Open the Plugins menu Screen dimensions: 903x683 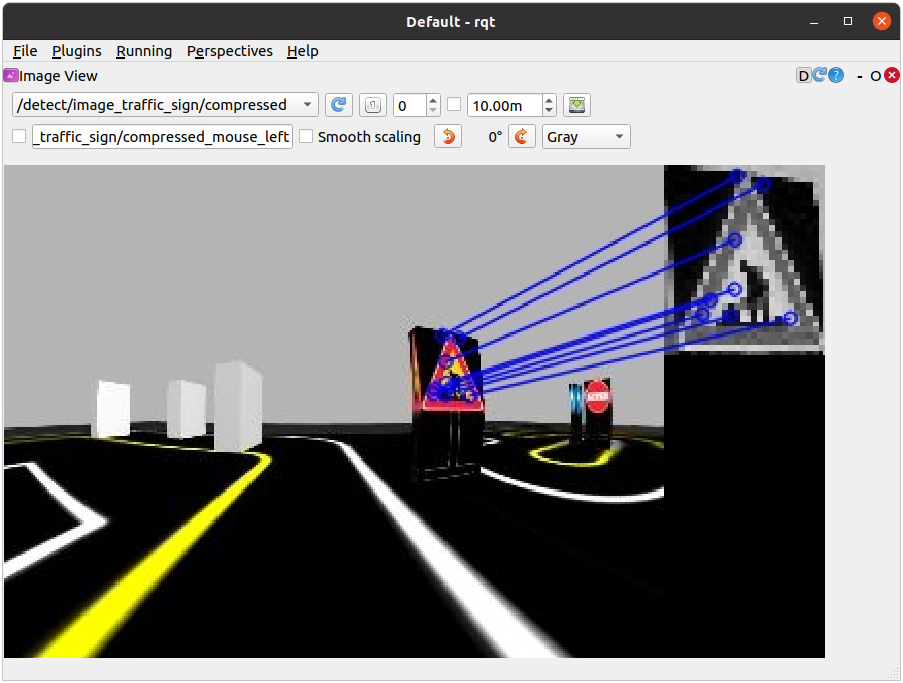pos(76,51)
